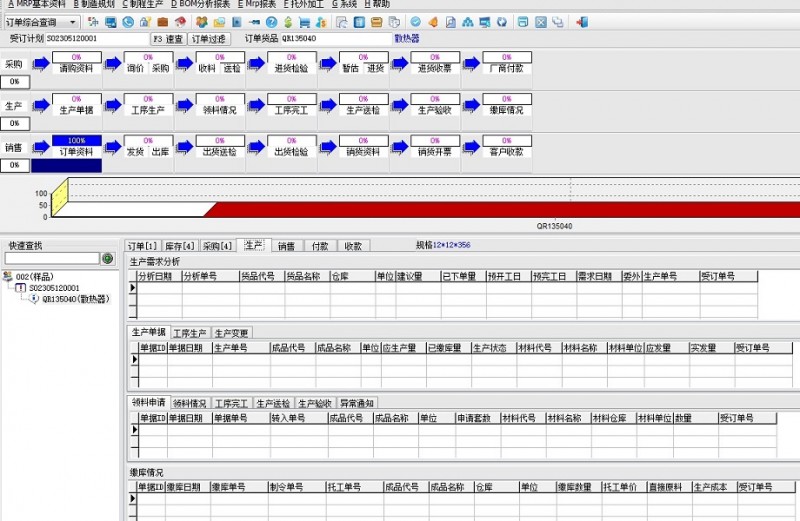The image size is (800, 521).
Task: Click the red QR135040 chart bar
Action: coord(503,209)
